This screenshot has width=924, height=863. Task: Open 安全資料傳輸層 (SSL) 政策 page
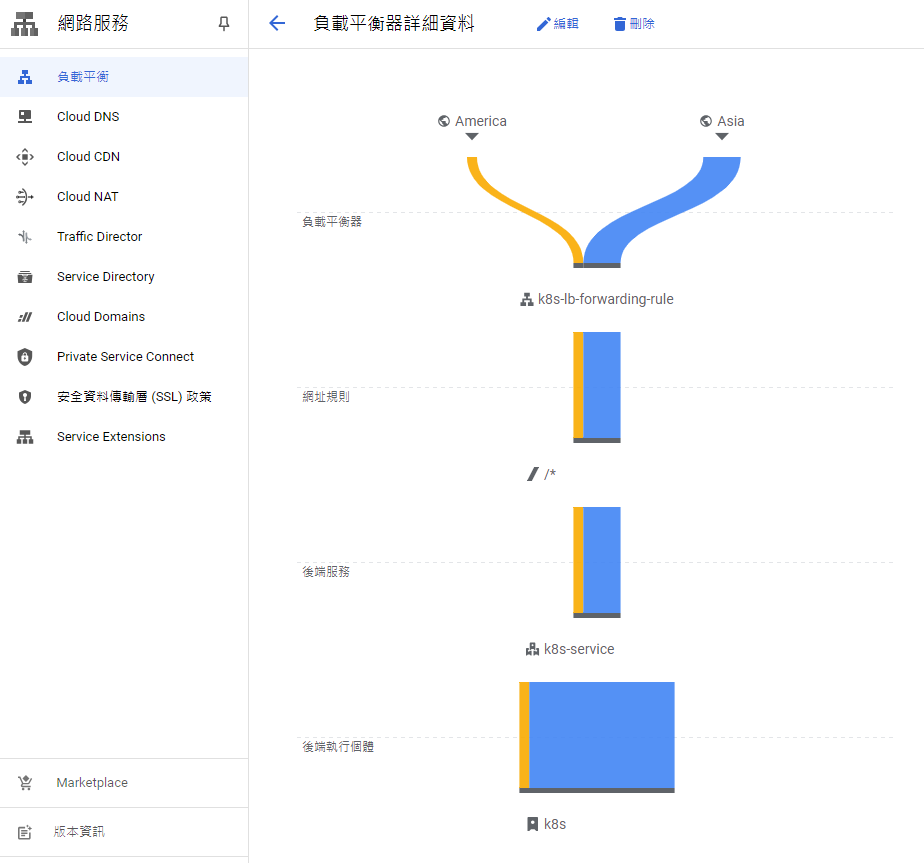point(134,397)
